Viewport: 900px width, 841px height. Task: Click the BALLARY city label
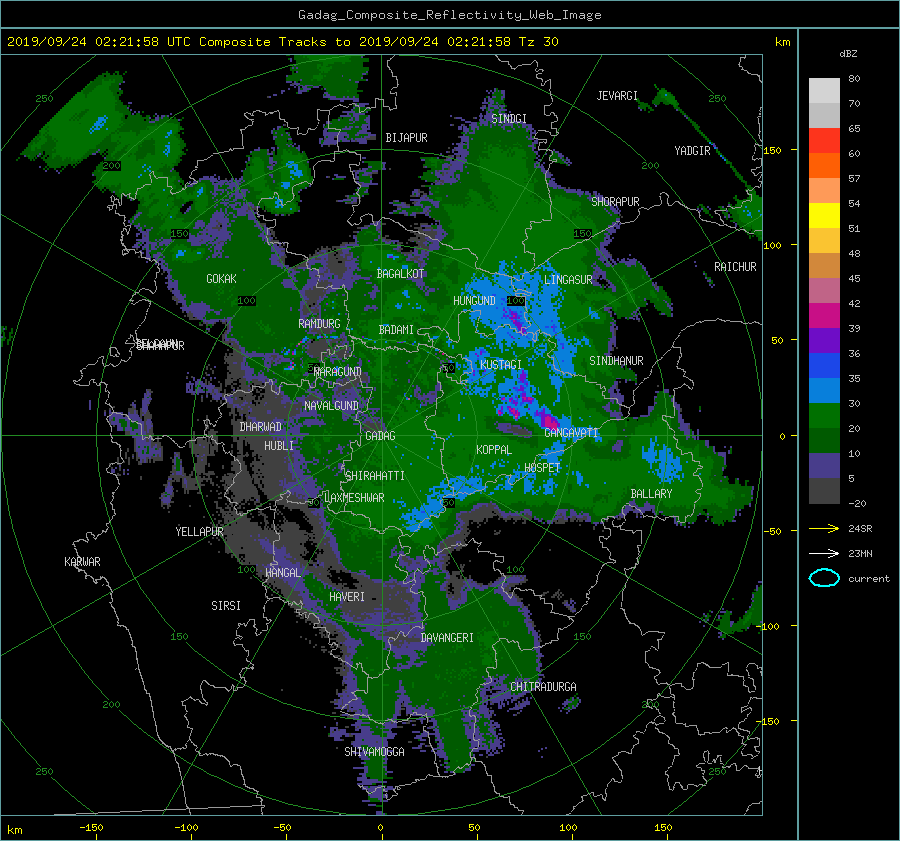click(x=651, y=494)
